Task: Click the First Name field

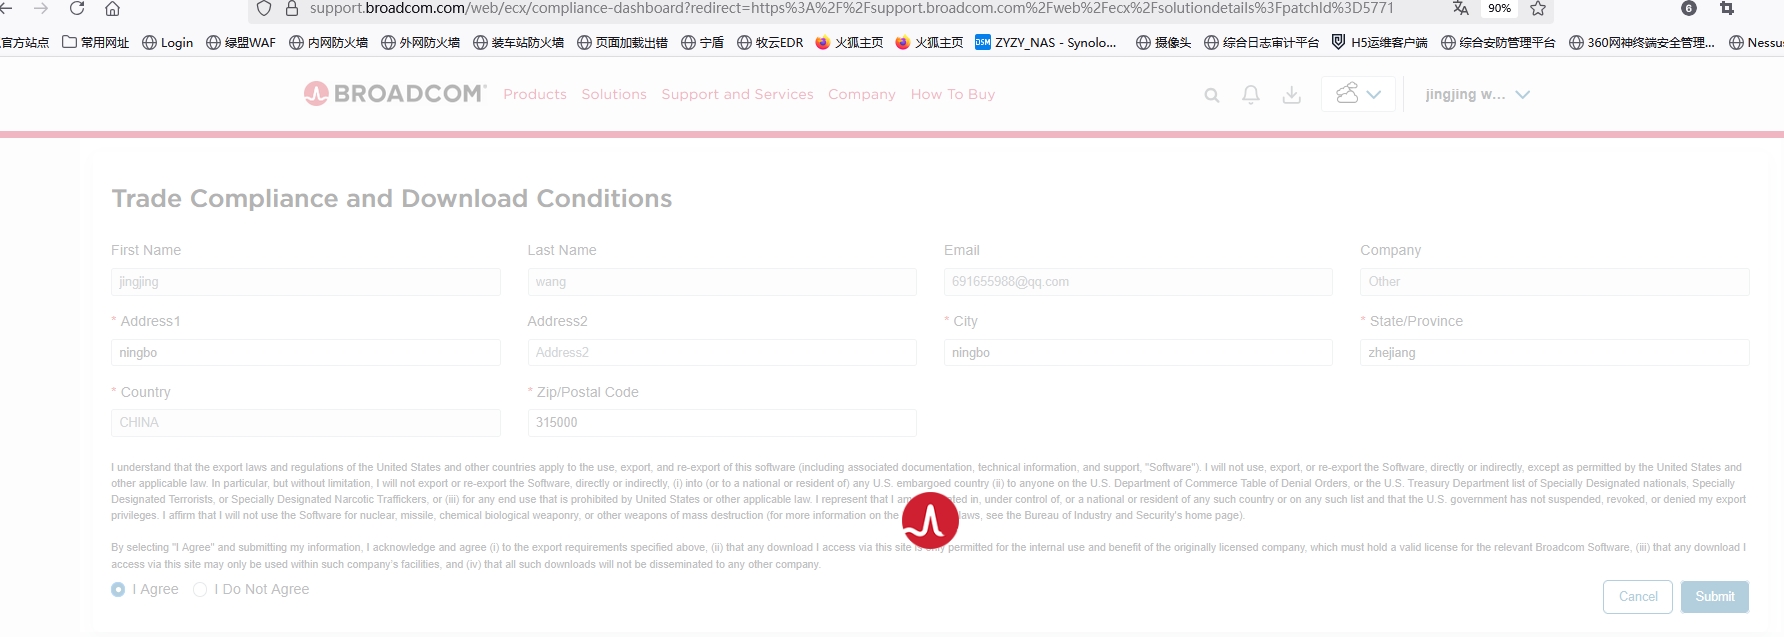Action: 306,282
